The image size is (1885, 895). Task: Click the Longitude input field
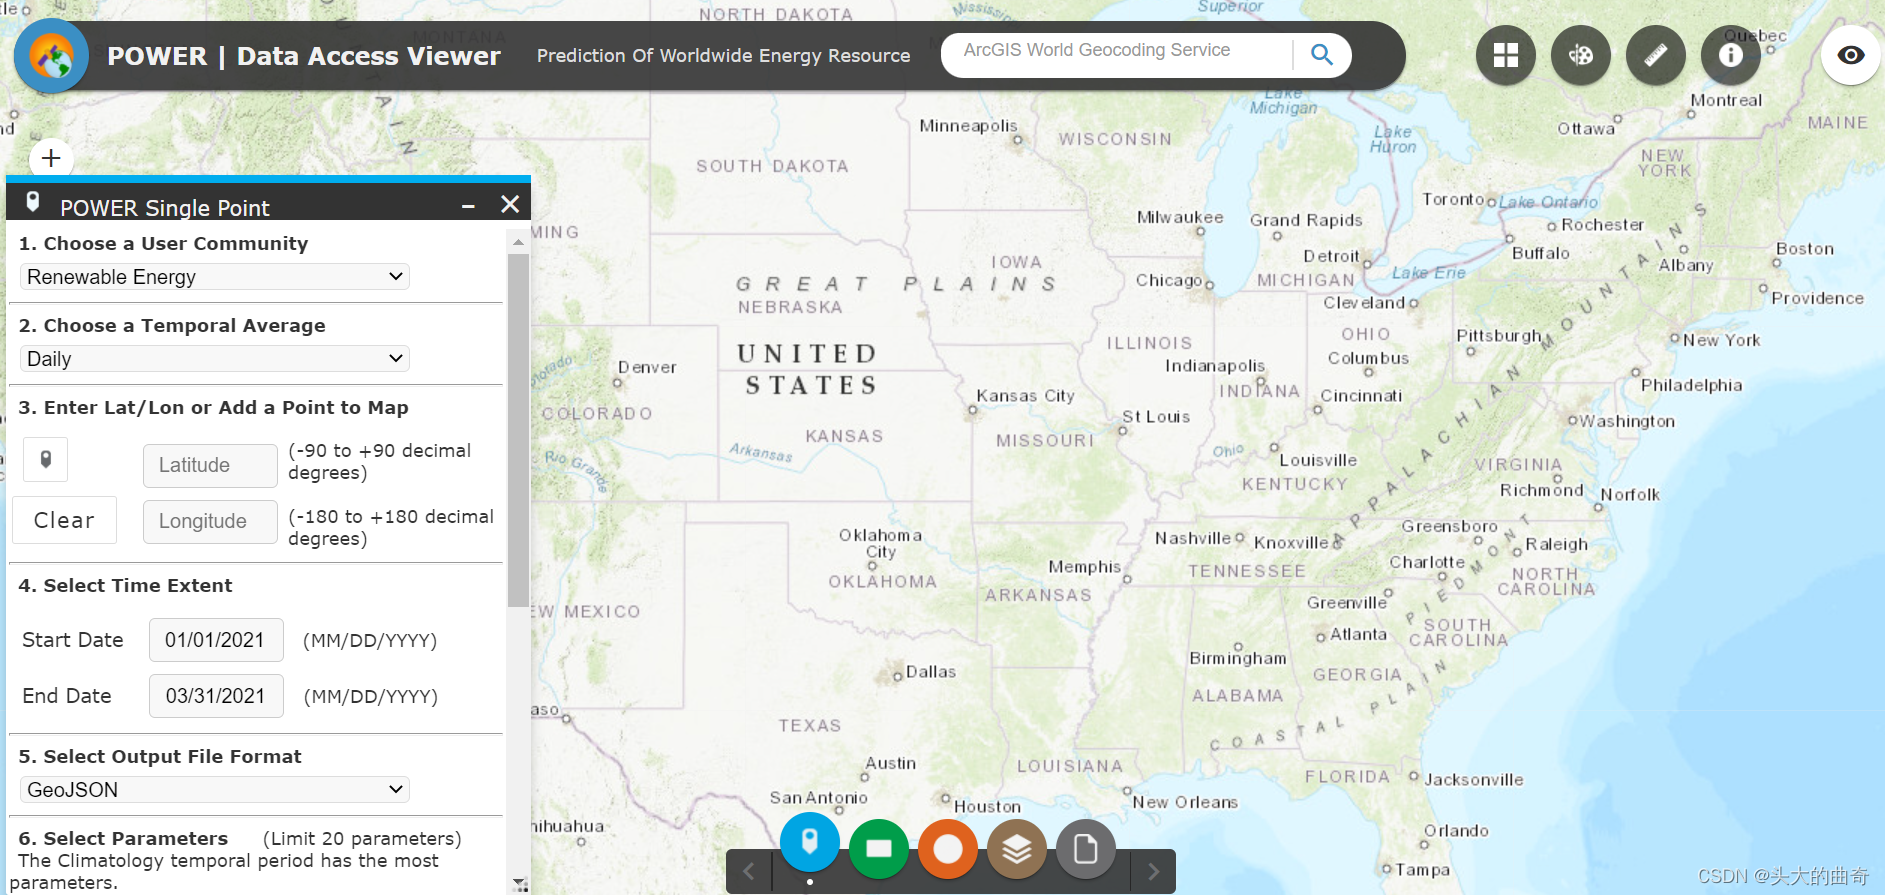click(210, 521)
